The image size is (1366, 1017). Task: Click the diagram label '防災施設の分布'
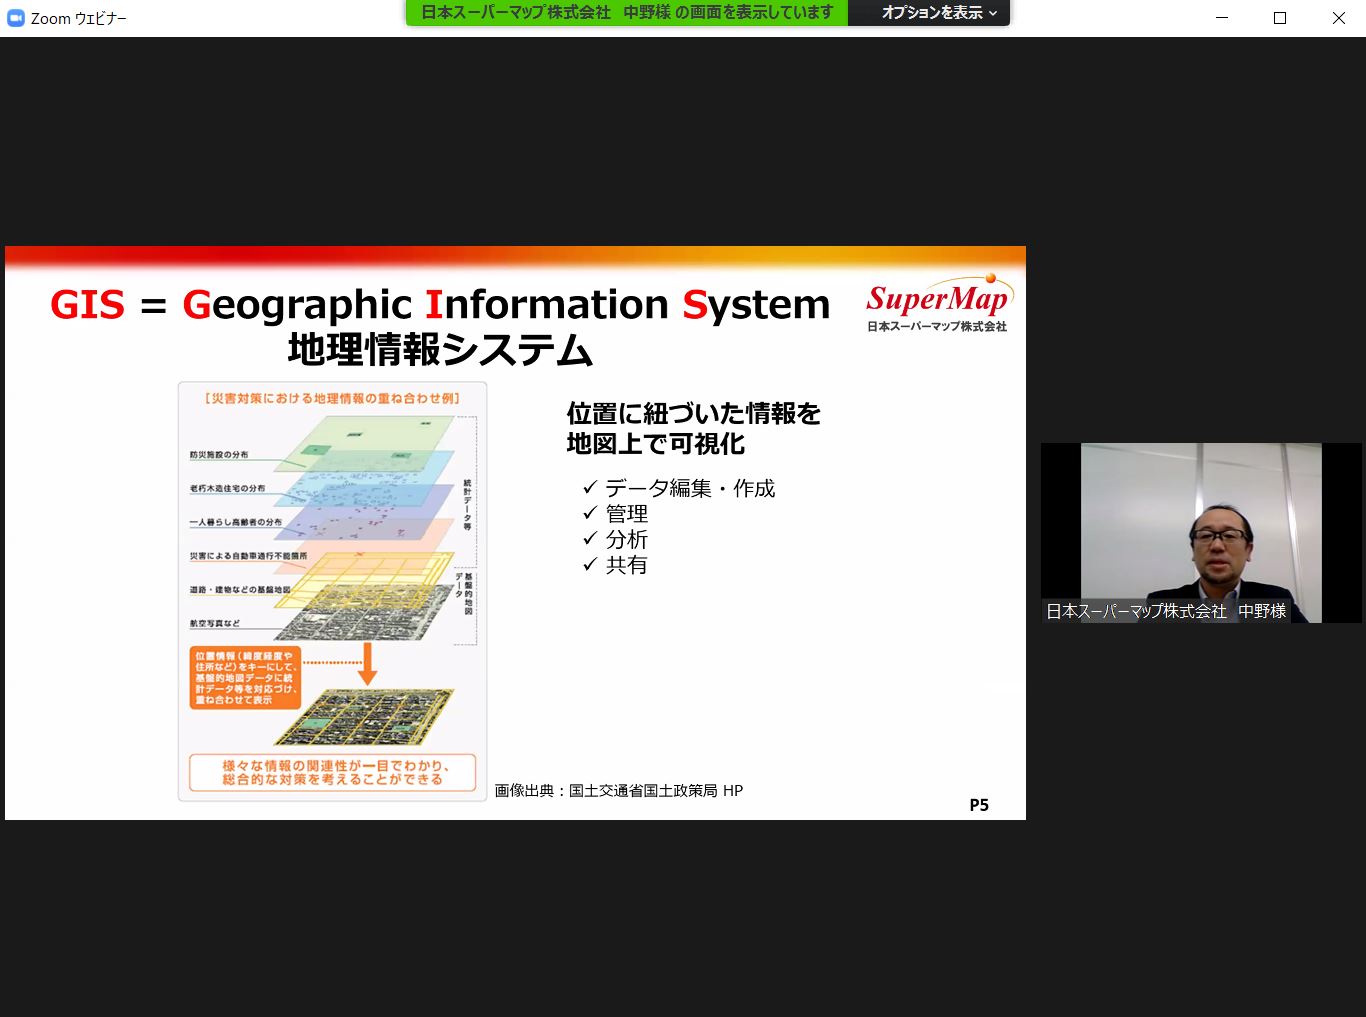click(219, 455)
